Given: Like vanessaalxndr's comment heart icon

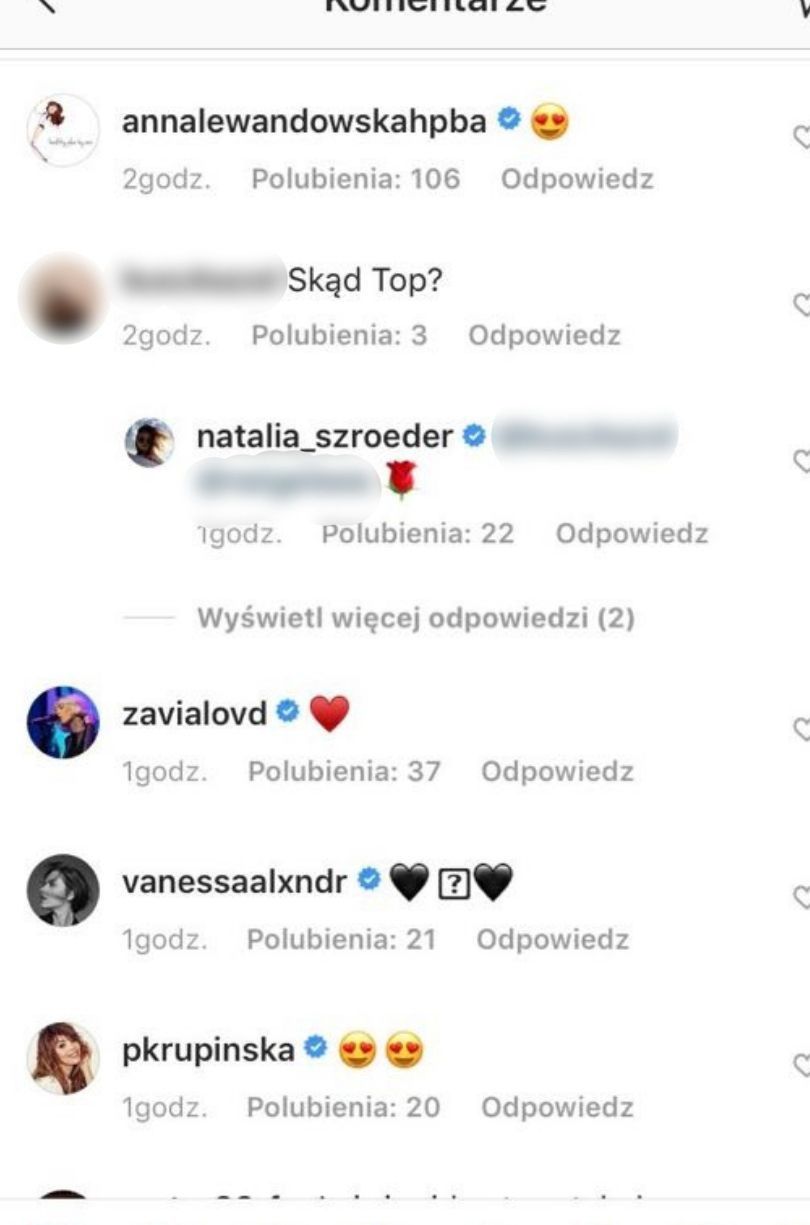Looking at the screenshot, I should [802, 897].
